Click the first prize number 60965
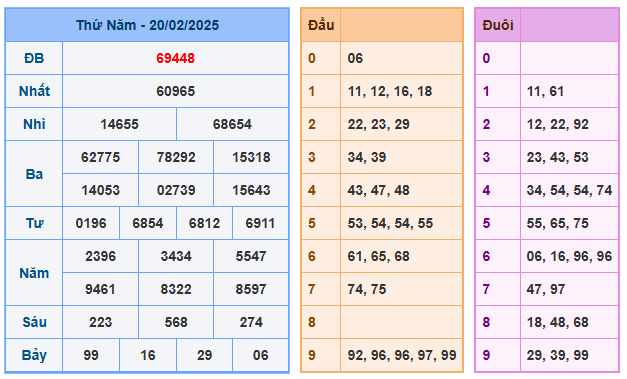The image size is (627, 379). tap(175, 91)
